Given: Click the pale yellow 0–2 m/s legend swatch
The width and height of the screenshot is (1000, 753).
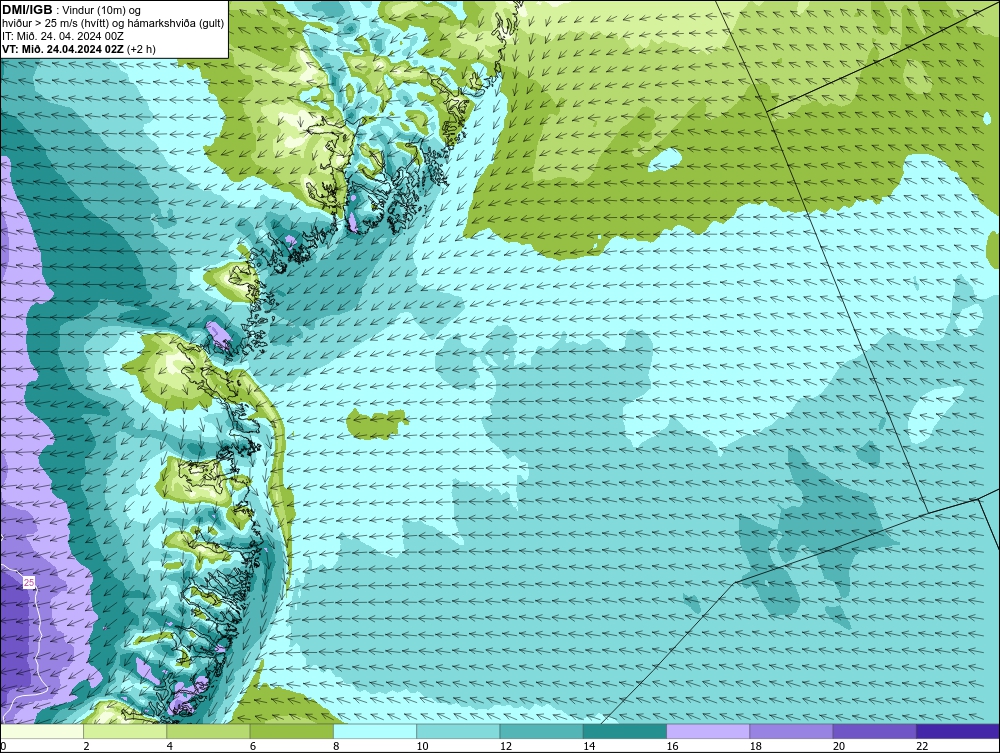Looking at the screenshot, I should coord(41,731).
